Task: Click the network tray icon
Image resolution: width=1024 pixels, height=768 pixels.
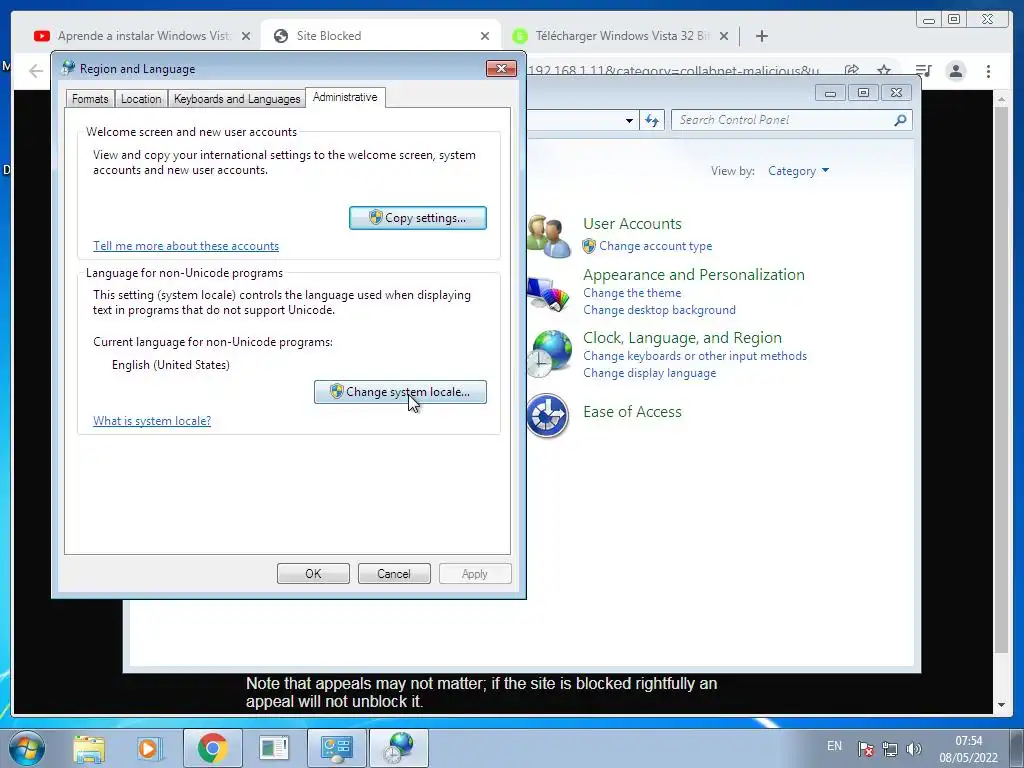Action: tap(889, 749)
